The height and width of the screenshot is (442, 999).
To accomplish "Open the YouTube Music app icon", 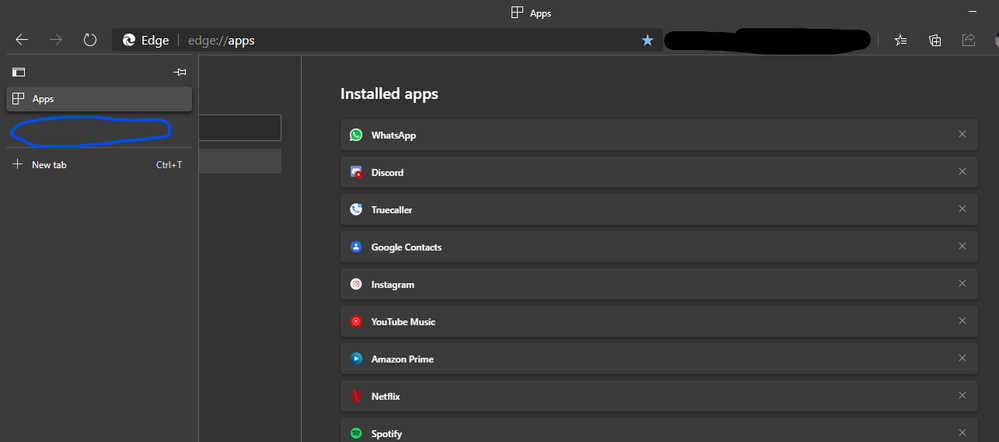I will click(x=356, y=322).
